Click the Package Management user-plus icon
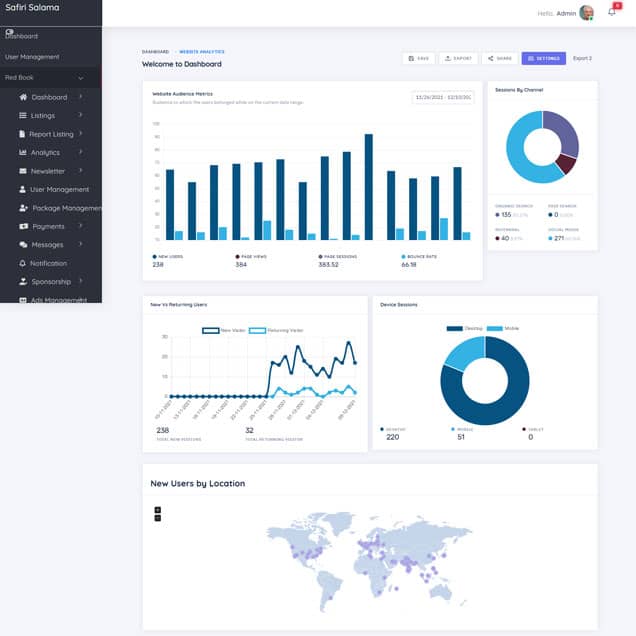The image size is (636, 636). (23, 208)
